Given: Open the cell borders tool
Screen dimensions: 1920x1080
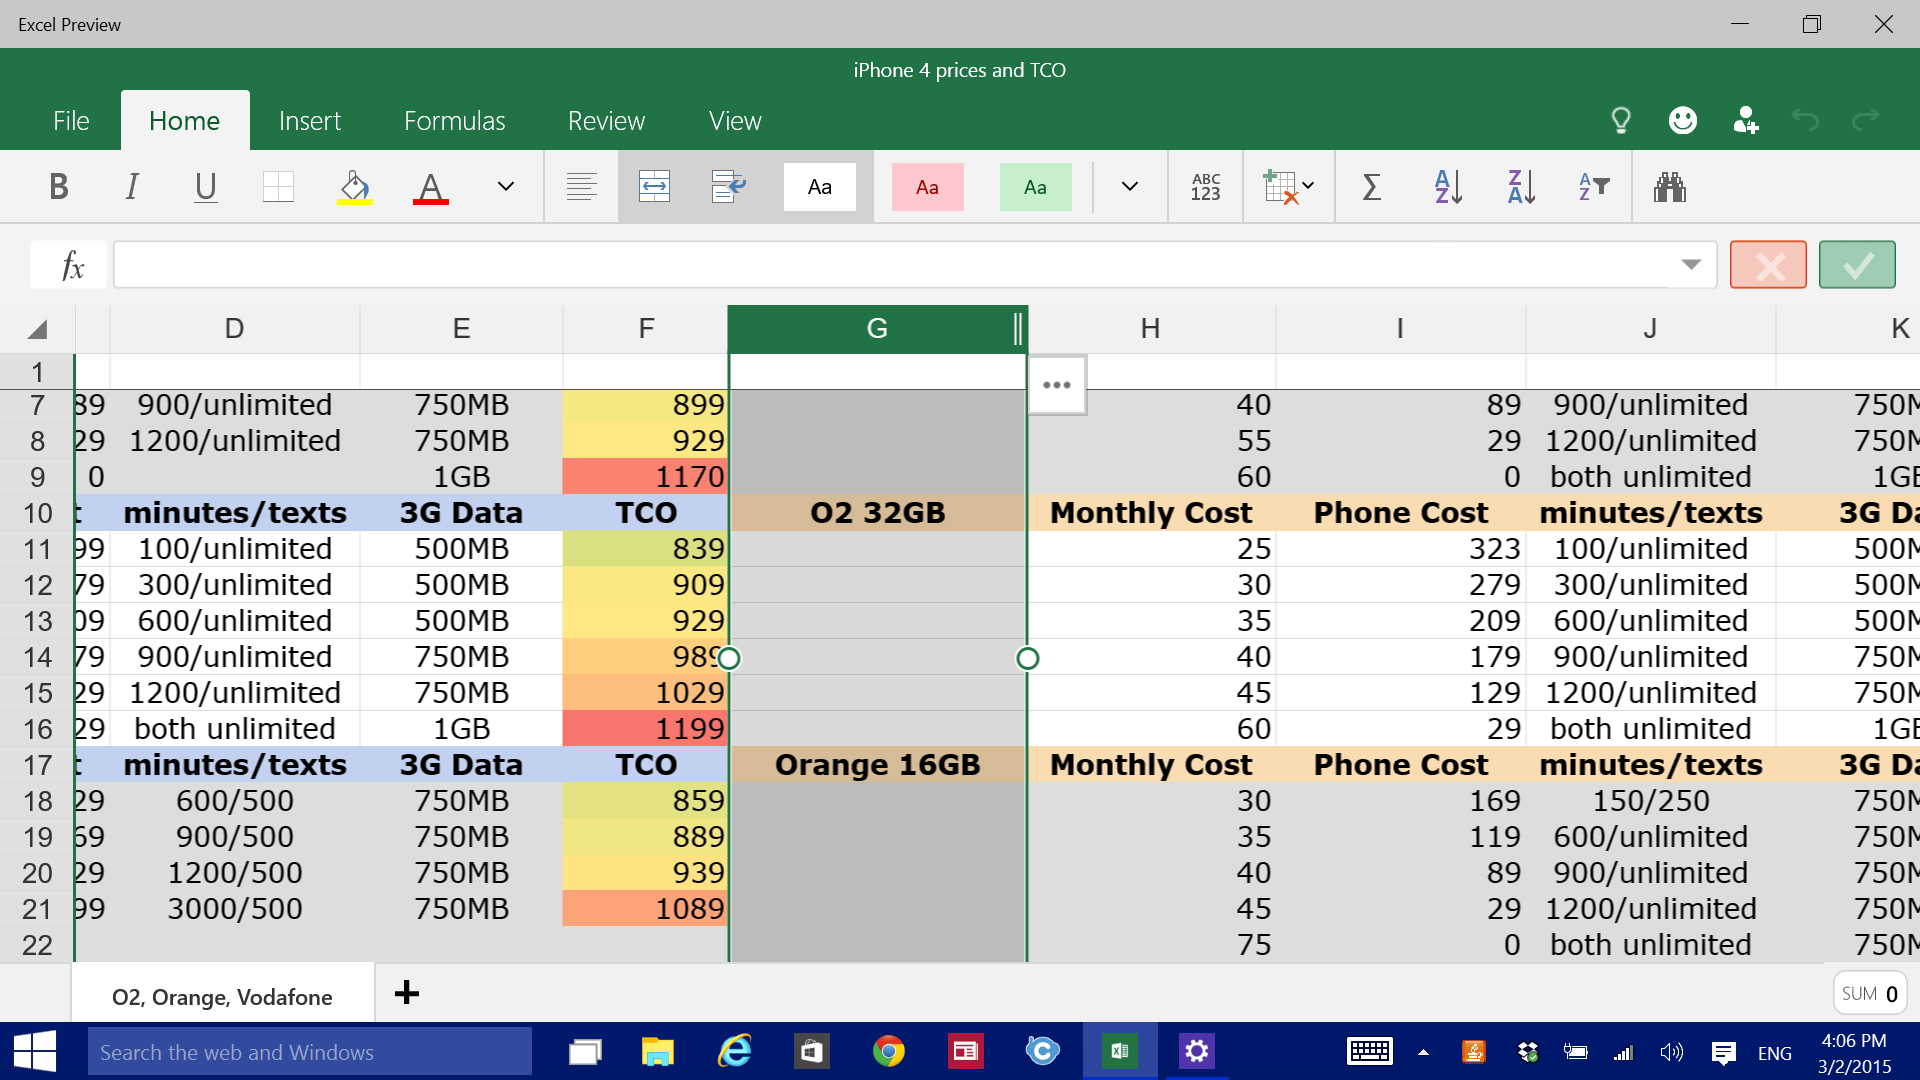Looking at the screenshot, I should click(x=278, y=187).
